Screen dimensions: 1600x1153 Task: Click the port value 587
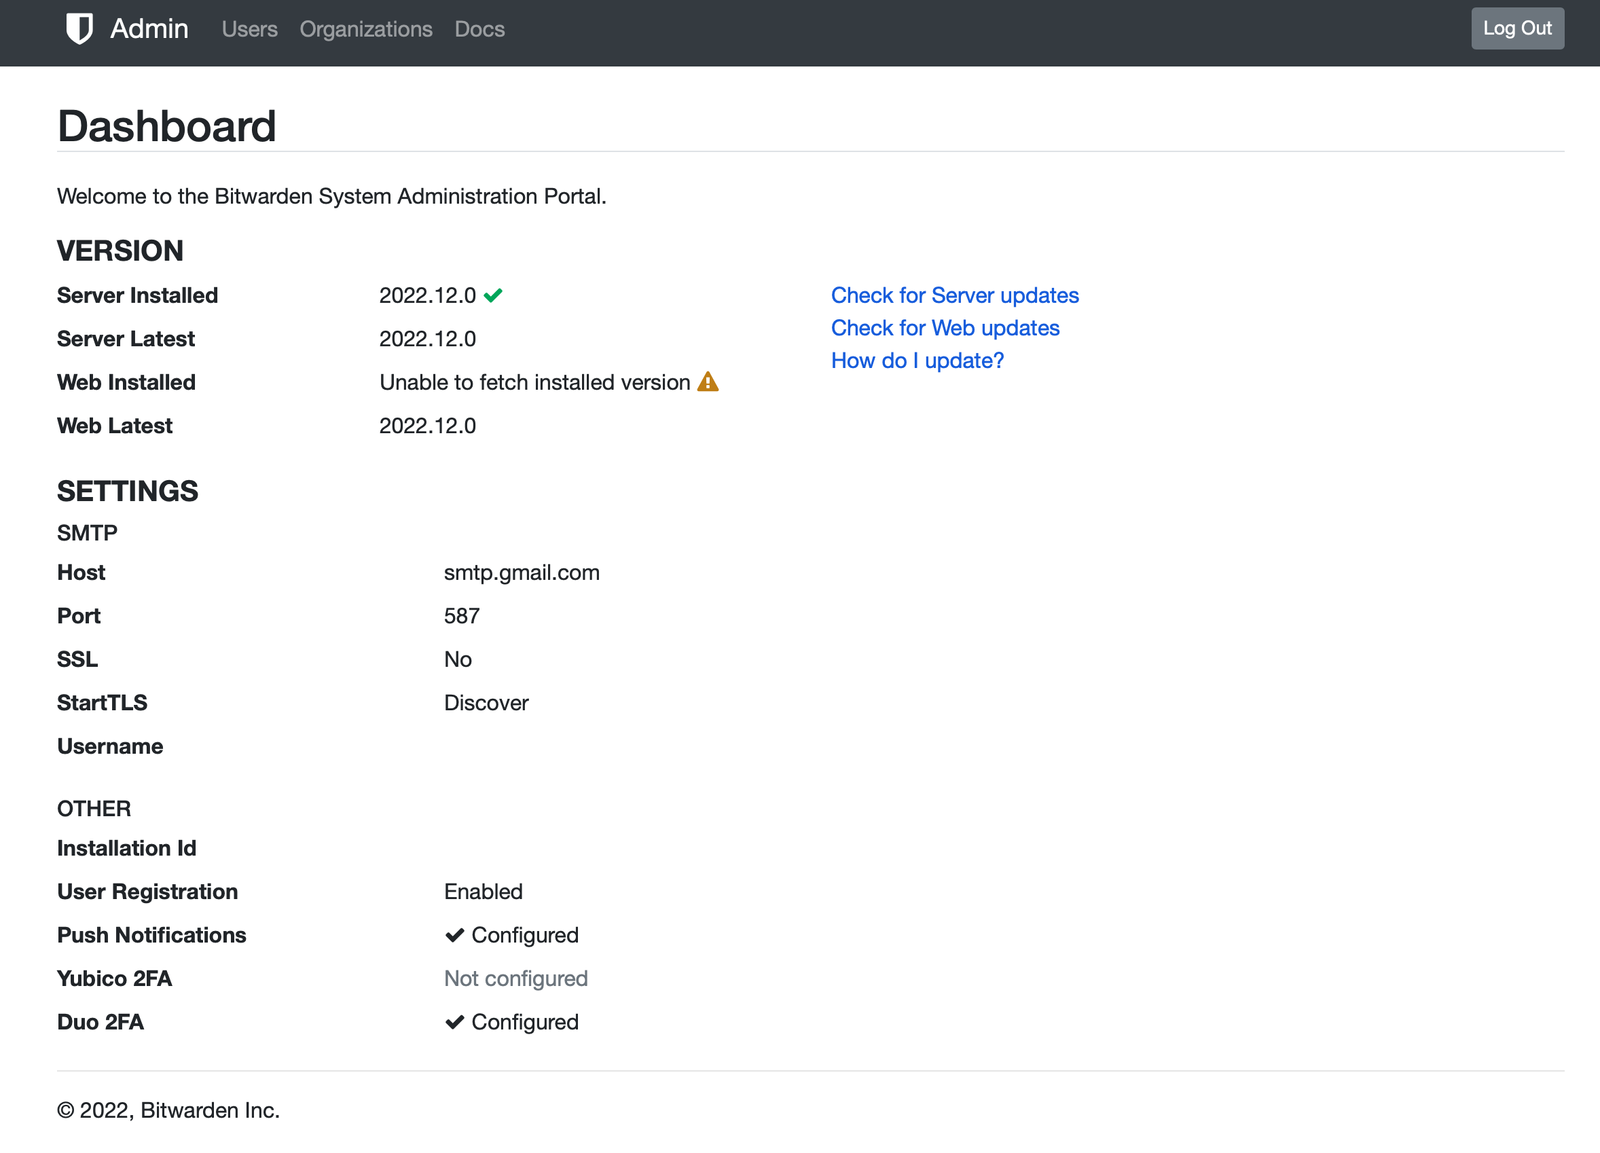point(461,615)
